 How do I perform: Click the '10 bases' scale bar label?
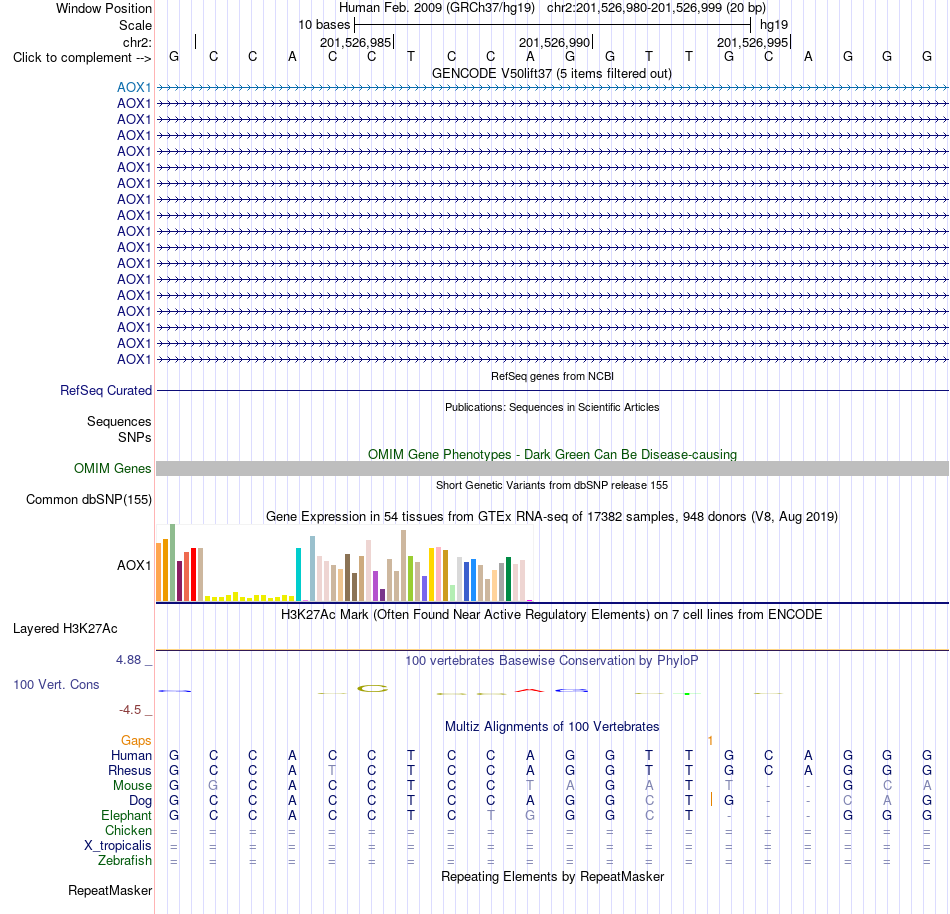(x=324, y=25)
